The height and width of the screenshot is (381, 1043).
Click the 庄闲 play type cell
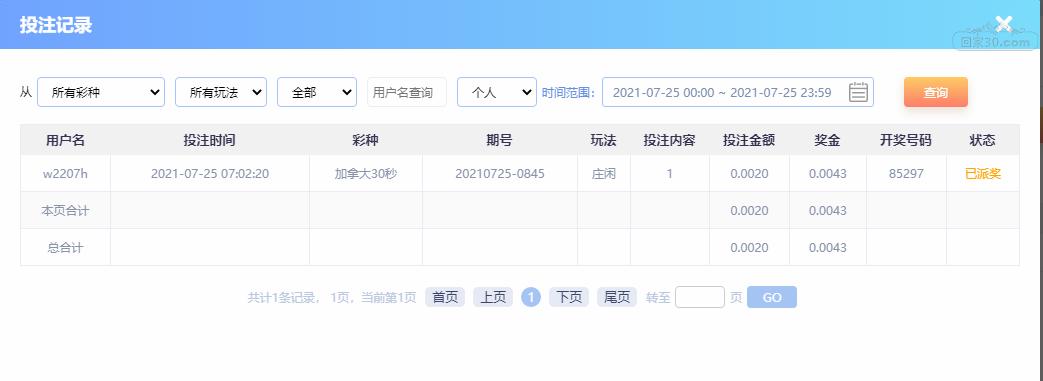pyautogui.click(x=603, y=174)
